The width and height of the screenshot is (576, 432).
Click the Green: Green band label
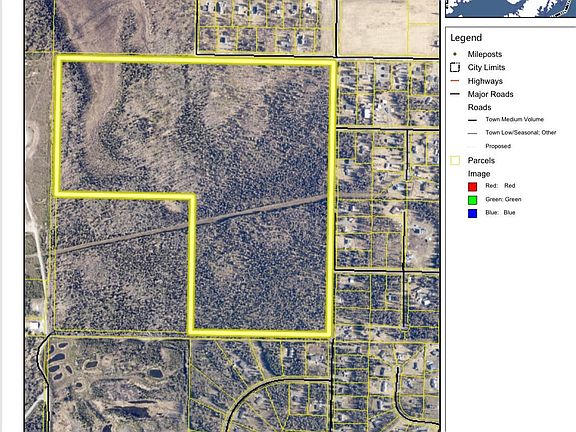point(503,199)
